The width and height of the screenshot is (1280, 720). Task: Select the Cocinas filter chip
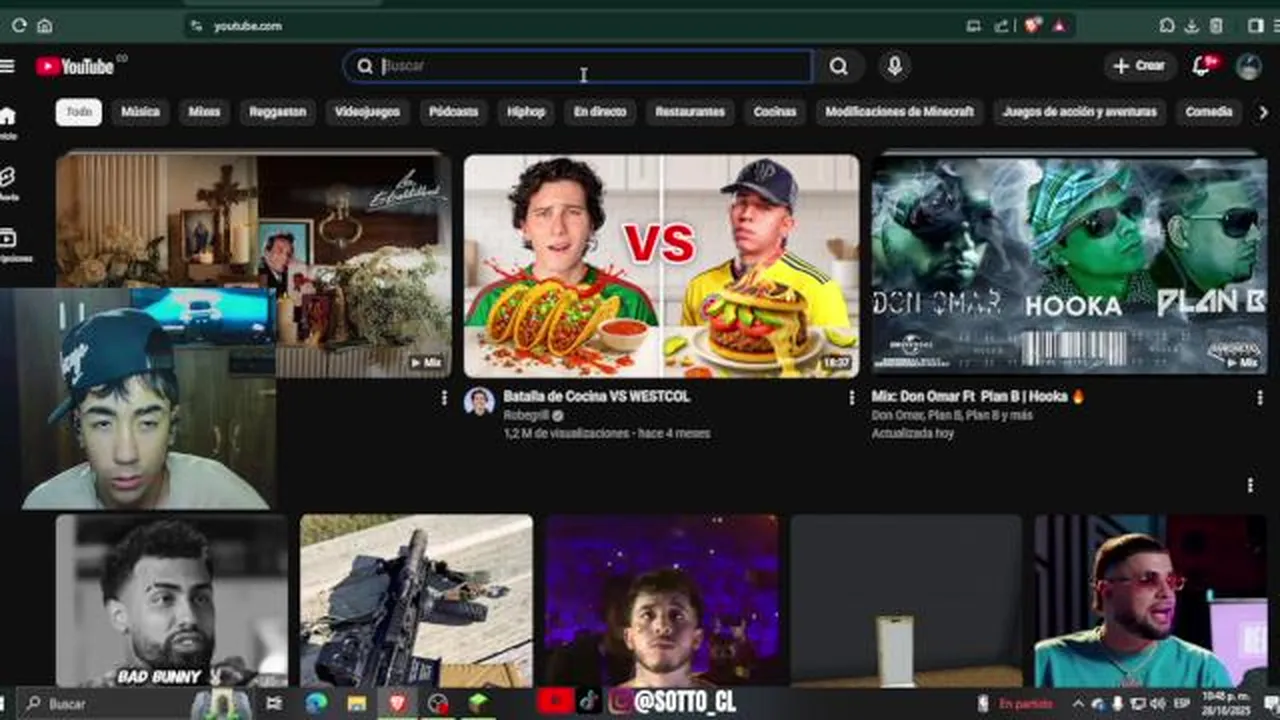coord(775,112)
